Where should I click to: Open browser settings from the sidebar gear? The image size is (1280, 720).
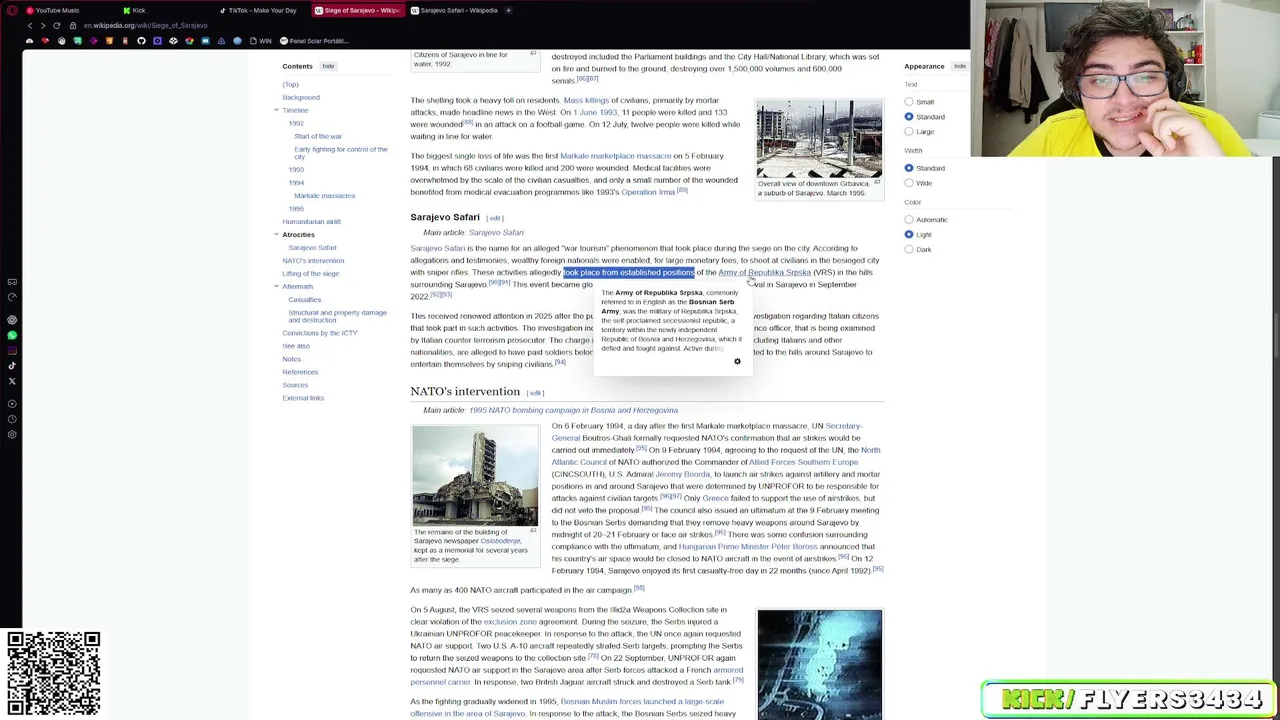click(x=12, y=435)
